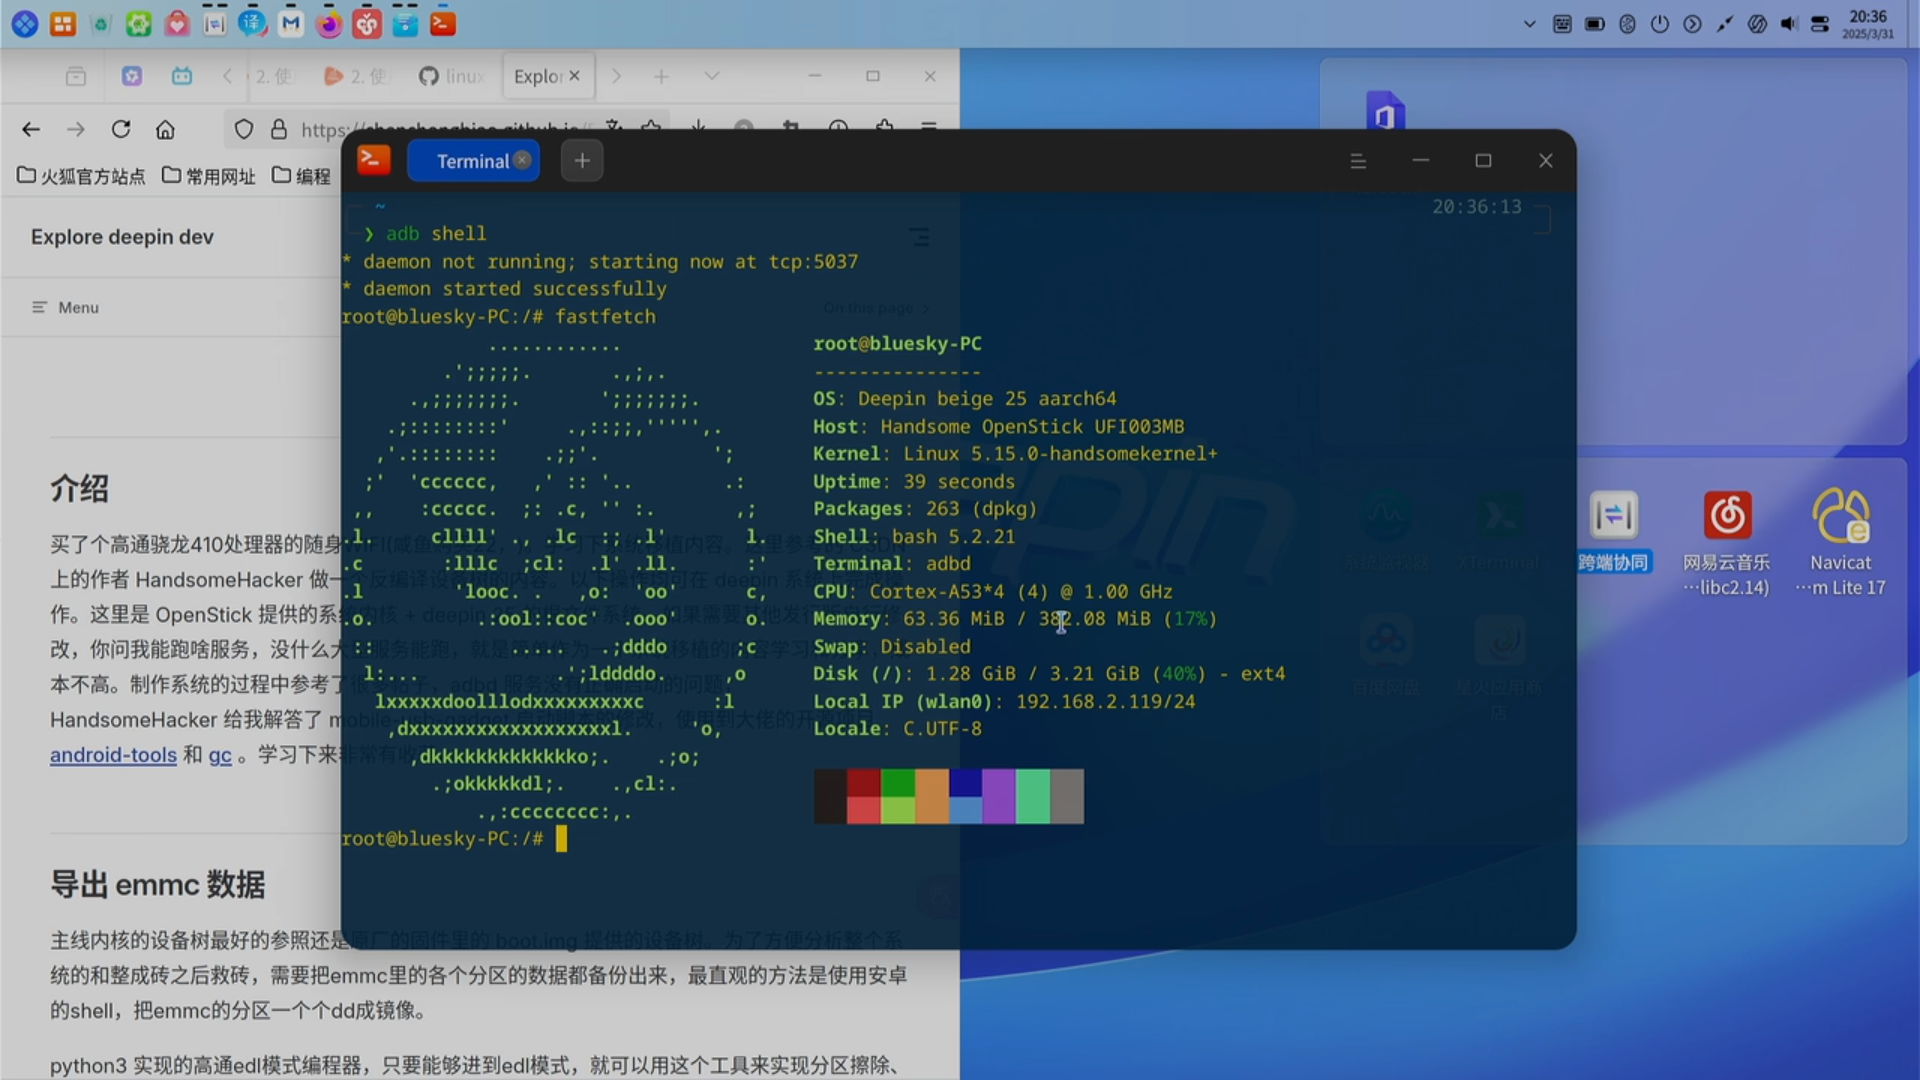The image size is (1920, 1080).
Task: Open the 跨端协同 desktop app icon
Action: tap(1614, 532)
